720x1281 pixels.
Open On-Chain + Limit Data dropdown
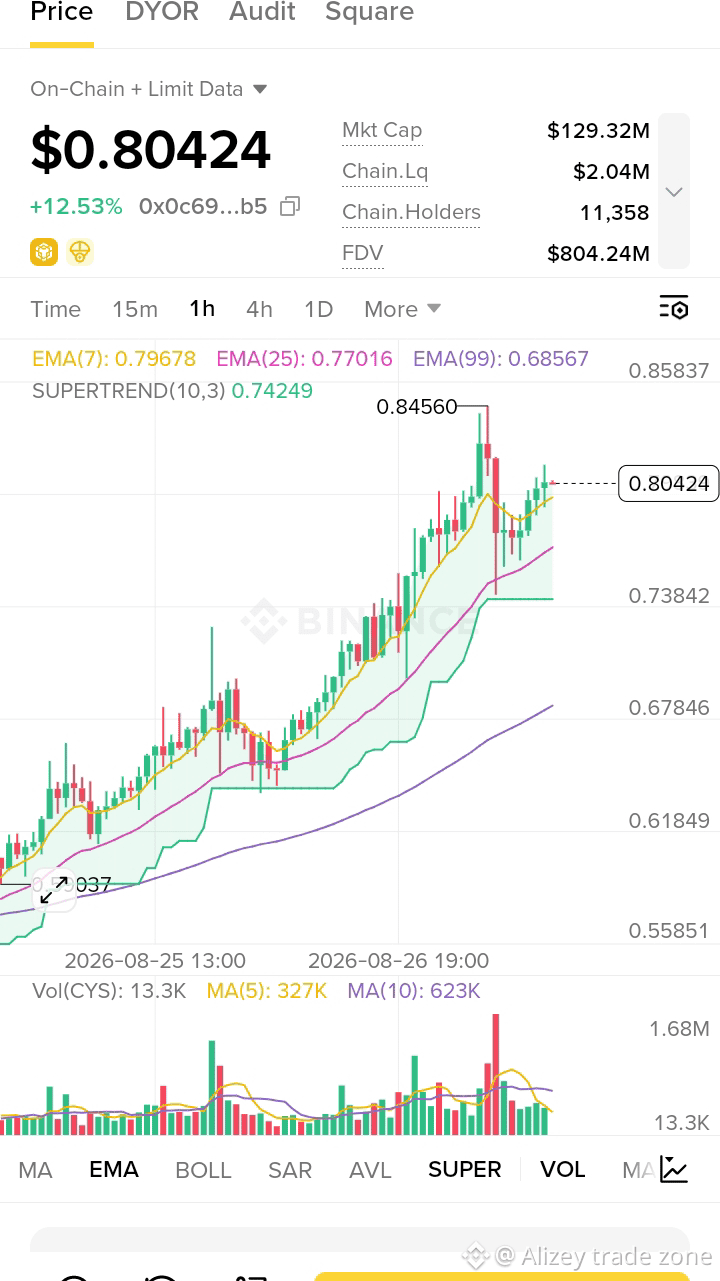(x=149, y=89)
